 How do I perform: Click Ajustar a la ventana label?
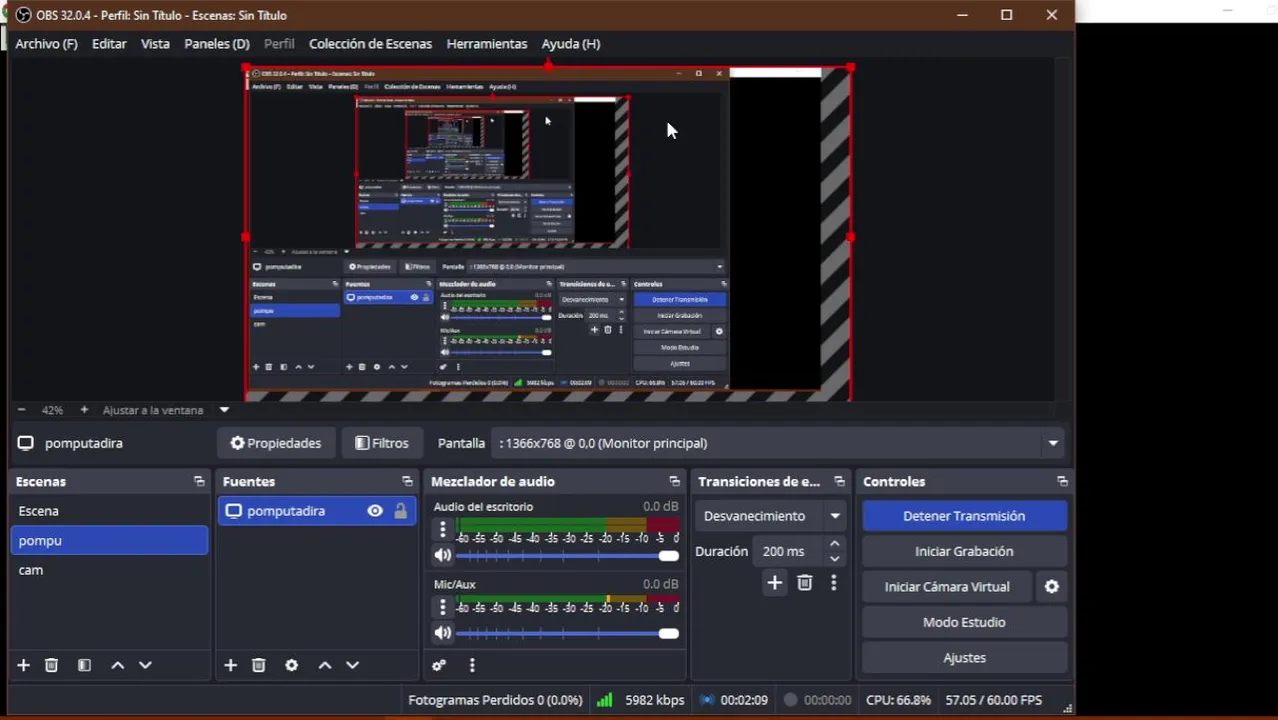[x=152, y=410]
